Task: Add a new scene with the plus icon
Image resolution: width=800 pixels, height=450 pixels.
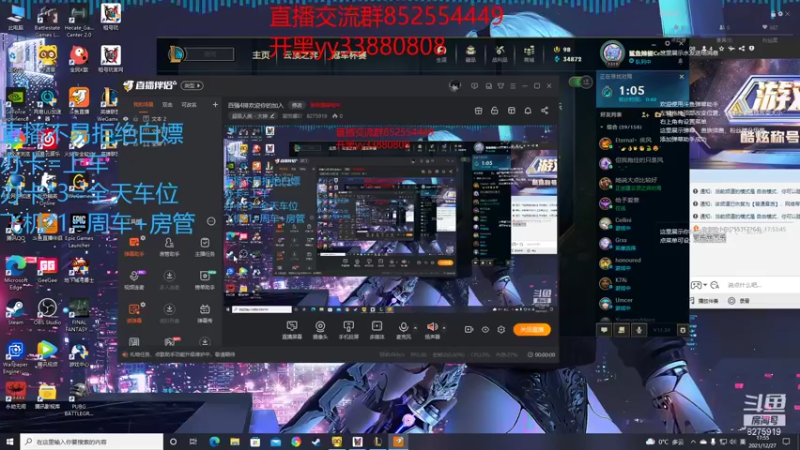Action: pos(215,105)
